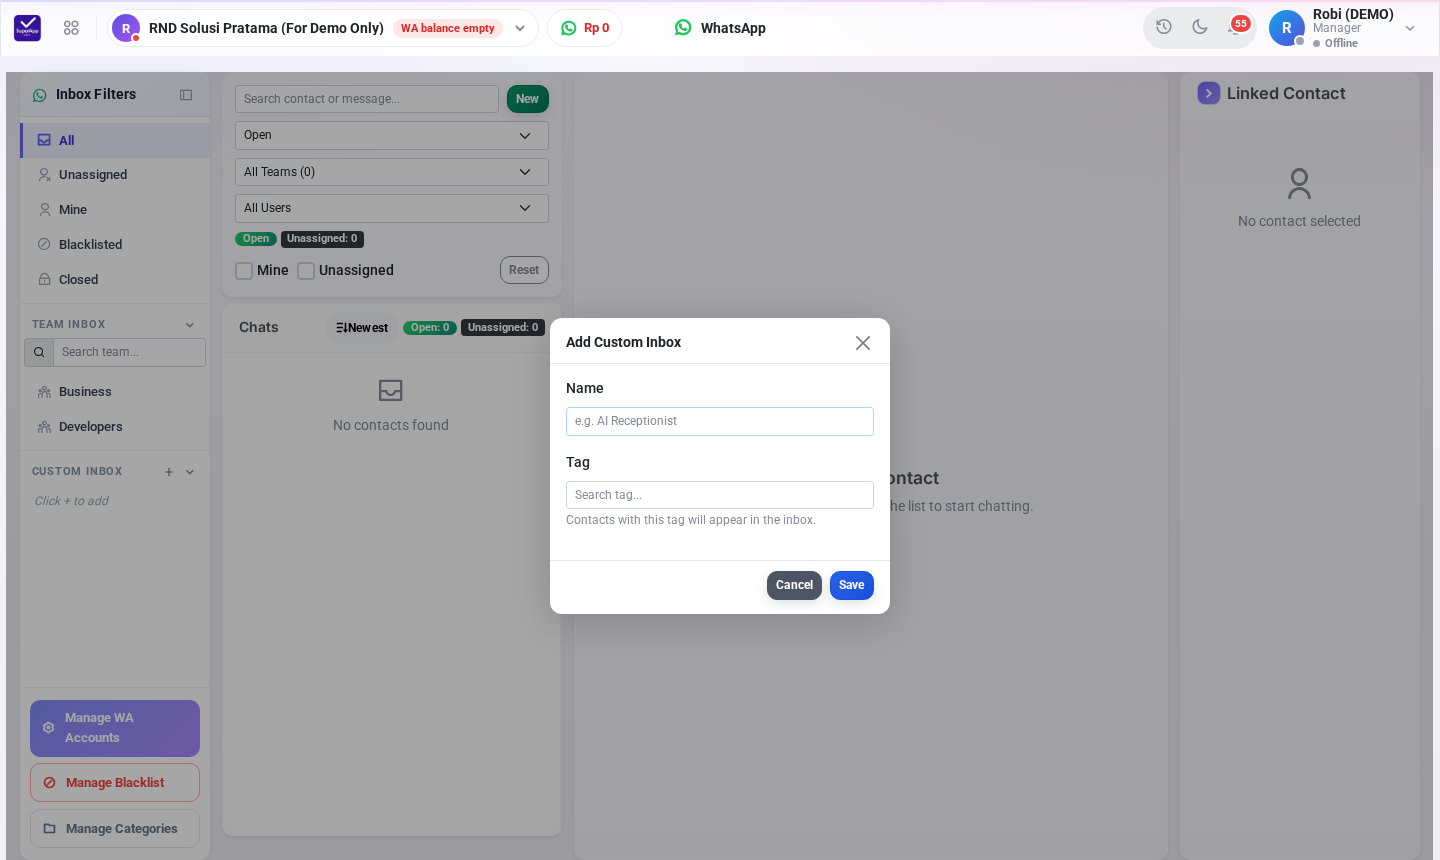1440x860 pixels.
Task: Click the empty inbox tray icon
Action: (391, 390)
